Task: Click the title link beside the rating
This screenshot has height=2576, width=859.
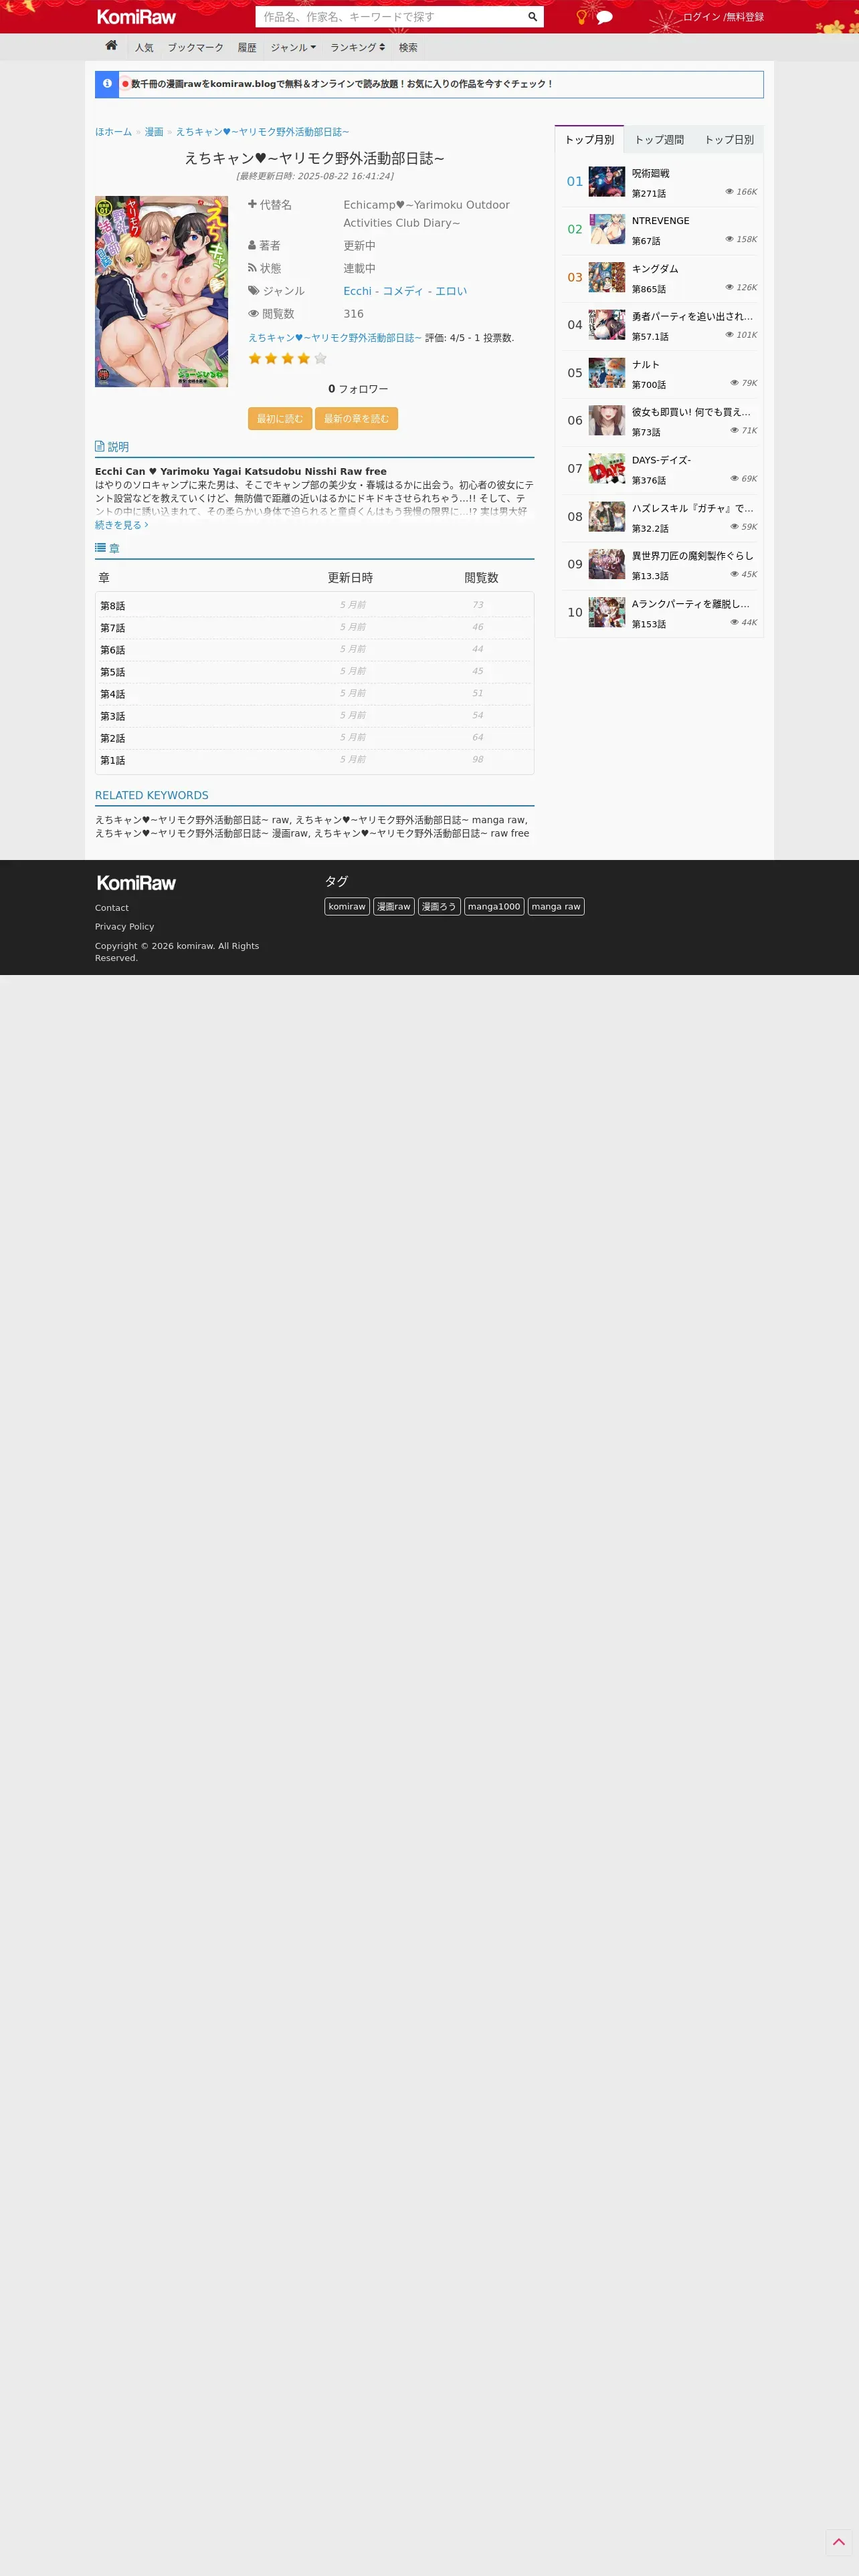Action: coord(335,338)
